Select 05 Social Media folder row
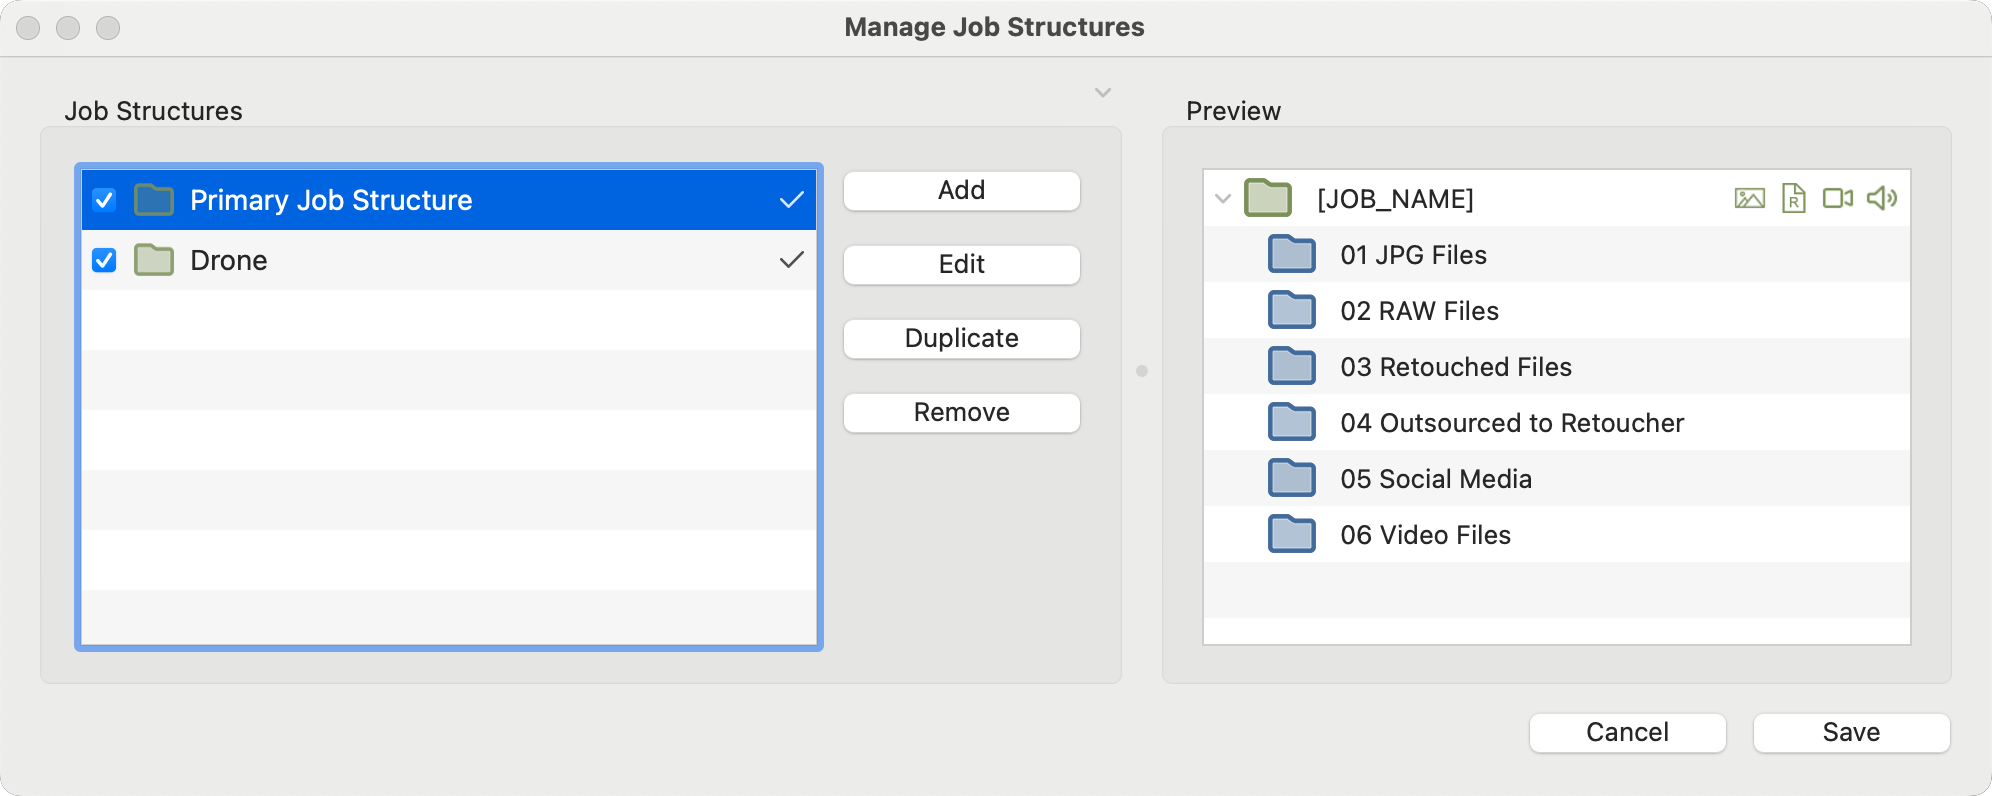This screenshot has height=796, width=1992. tap(1435, 479)
